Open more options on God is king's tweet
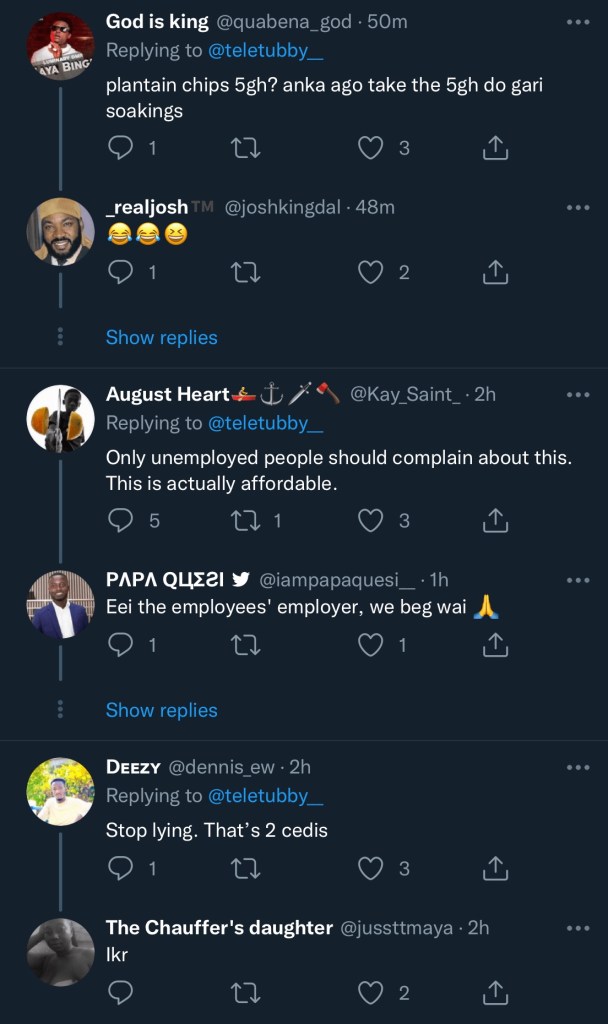Image resolution: width=608 pixels, height=1024 pixels. click(x=578, y=22)
